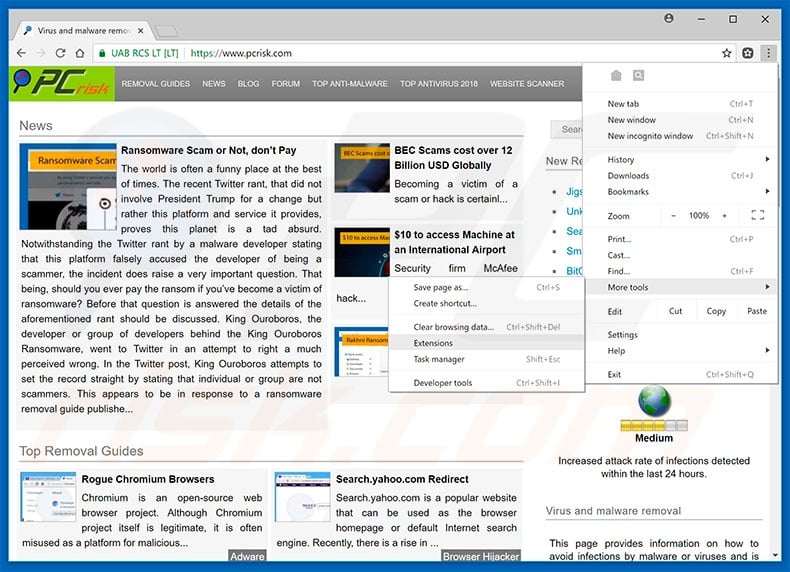The height and width of the screenshot is (572, 790).
Task: Click Cut in the Edit row
Action: (676, 311)
